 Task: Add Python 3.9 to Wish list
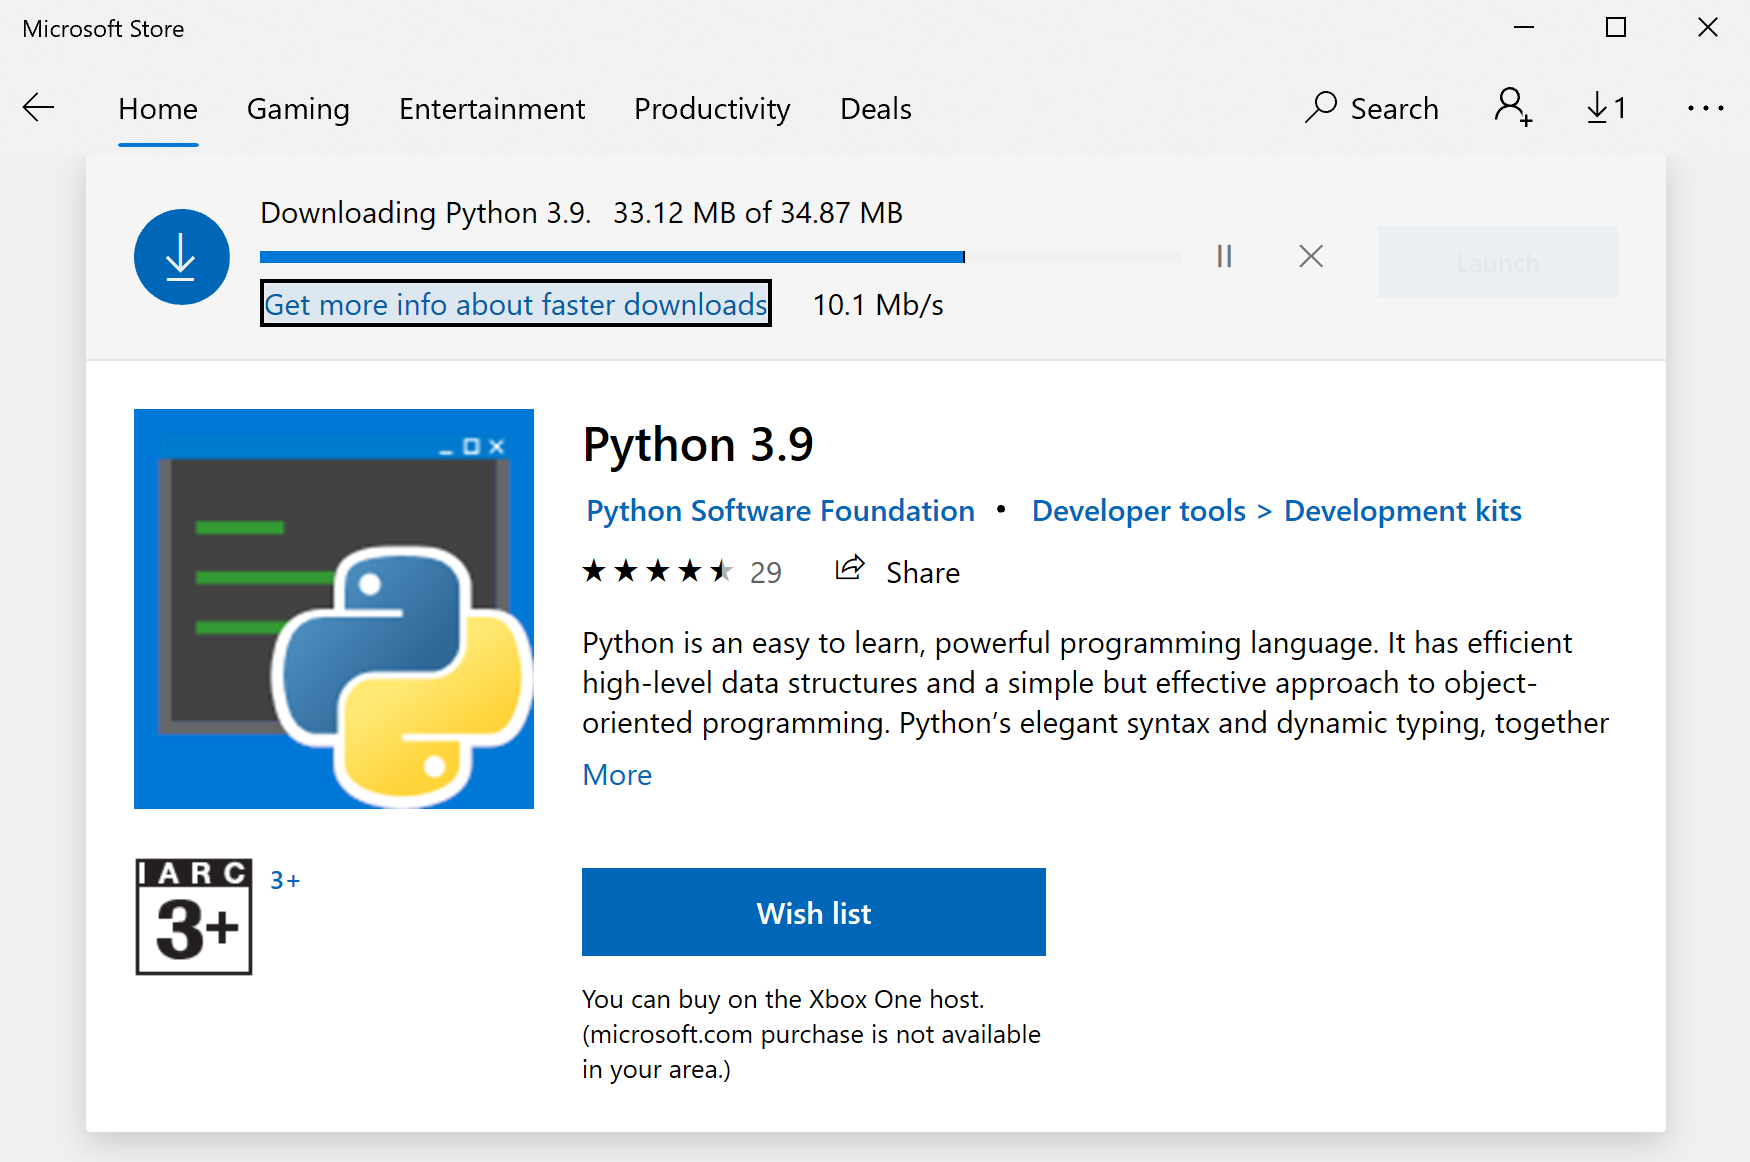point(813,912)
